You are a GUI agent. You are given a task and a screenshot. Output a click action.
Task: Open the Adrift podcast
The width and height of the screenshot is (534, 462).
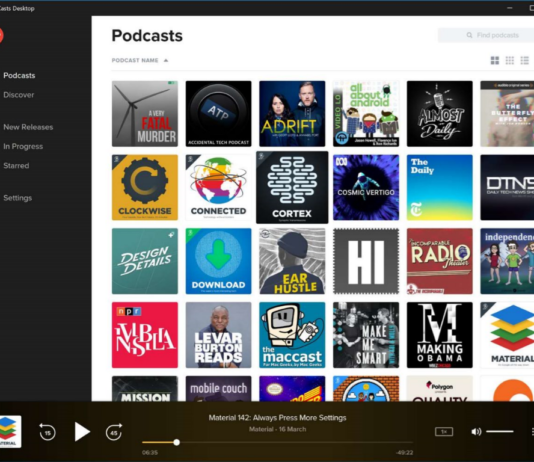click(292, 114)
